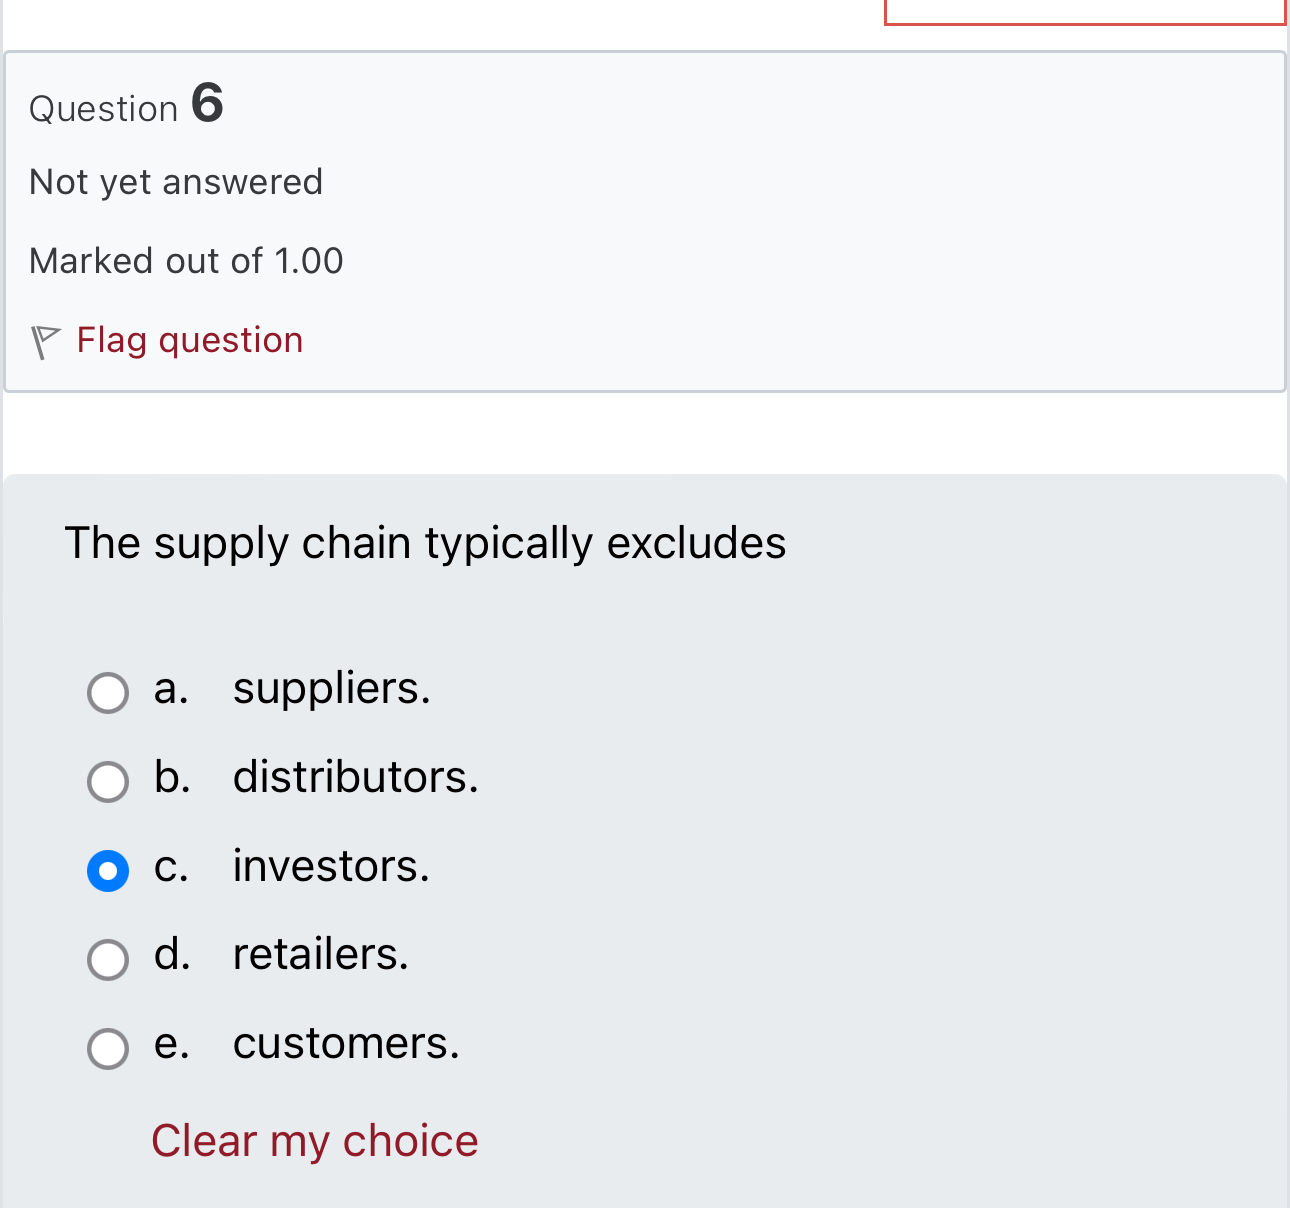
Task: Select the radio button for option a
Action: coord(108,692)
